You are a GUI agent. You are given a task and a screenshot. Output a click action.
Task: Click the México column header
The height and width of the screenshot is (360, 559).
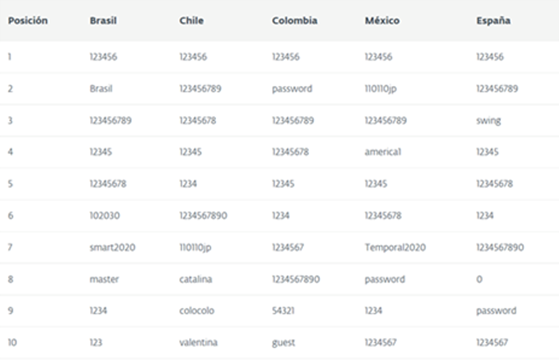click(382, 21)
